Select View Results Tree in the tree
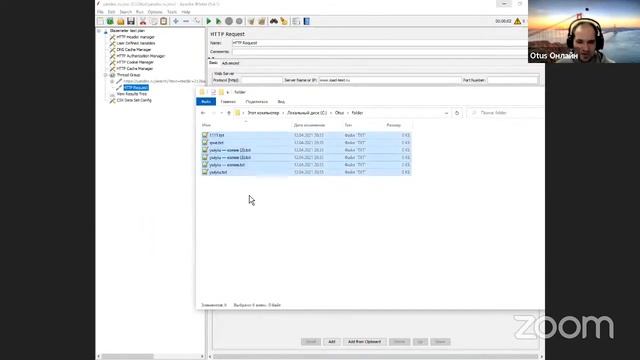 point(131,94)
